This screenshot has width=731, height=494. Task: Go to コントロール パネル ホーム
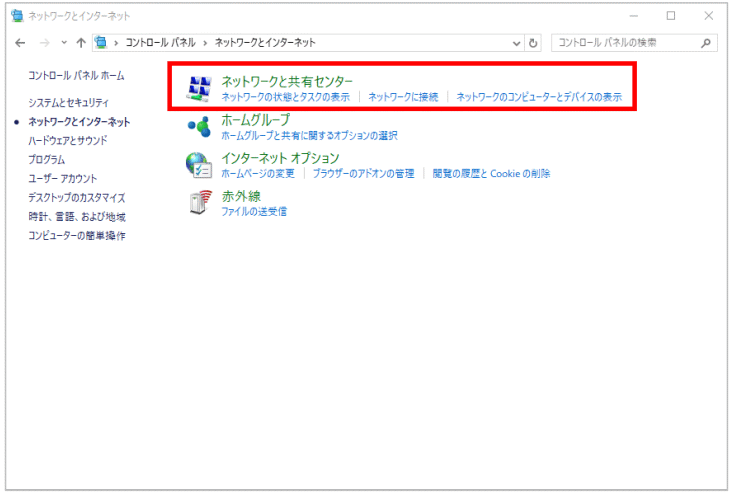76,75
